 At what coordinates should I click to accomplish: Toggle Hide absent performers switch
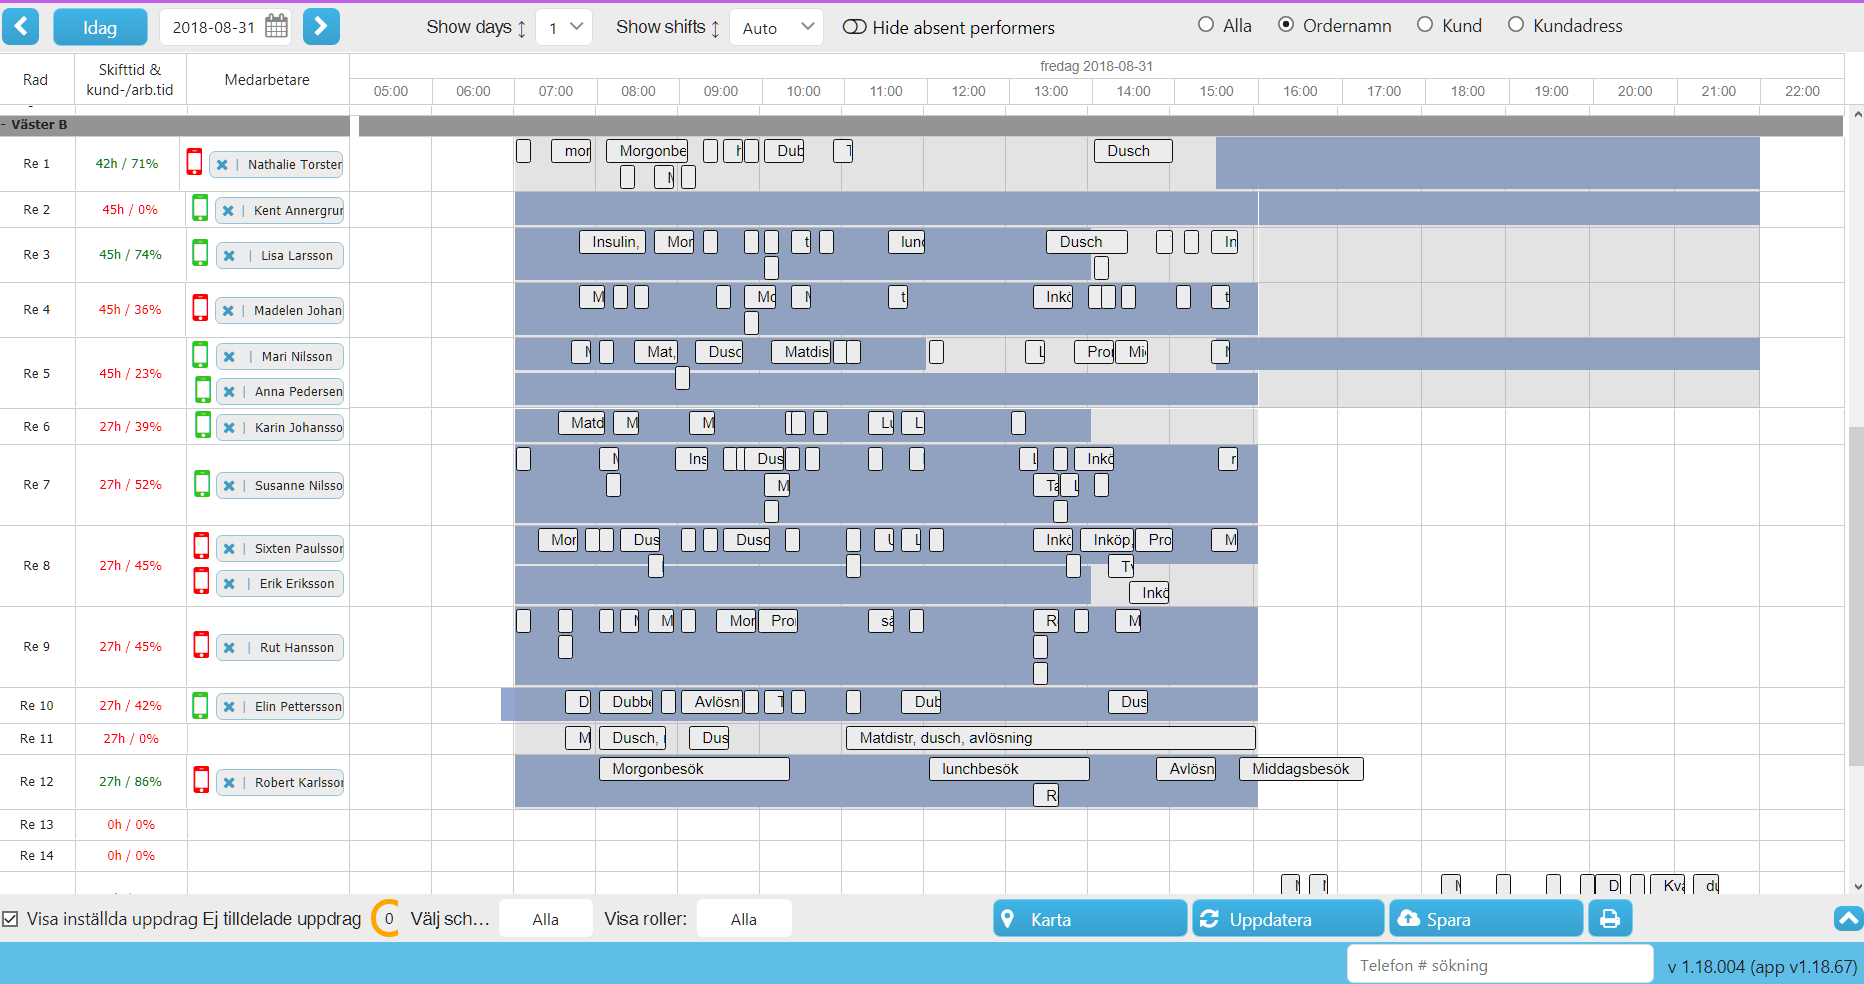pos(854,27)
